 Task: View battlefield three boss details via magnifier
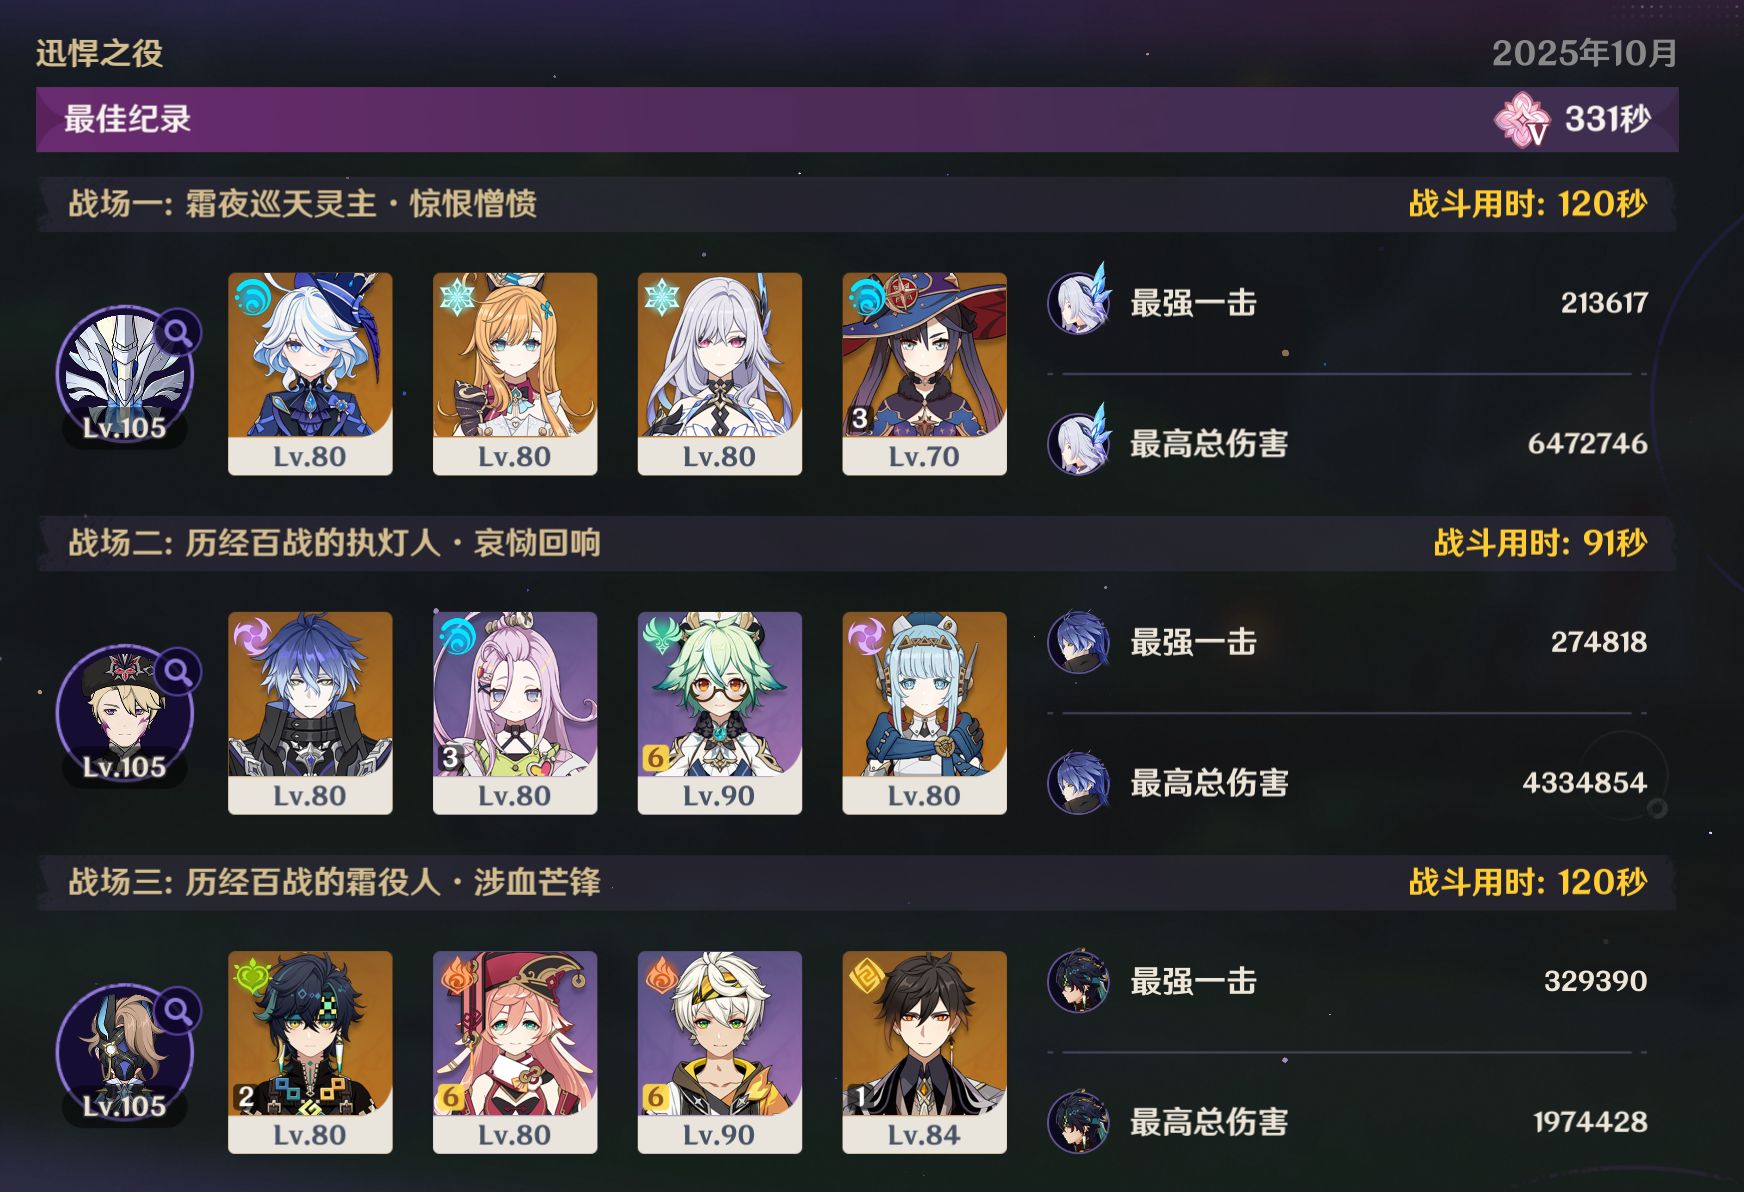click(x=178, y=1011)
